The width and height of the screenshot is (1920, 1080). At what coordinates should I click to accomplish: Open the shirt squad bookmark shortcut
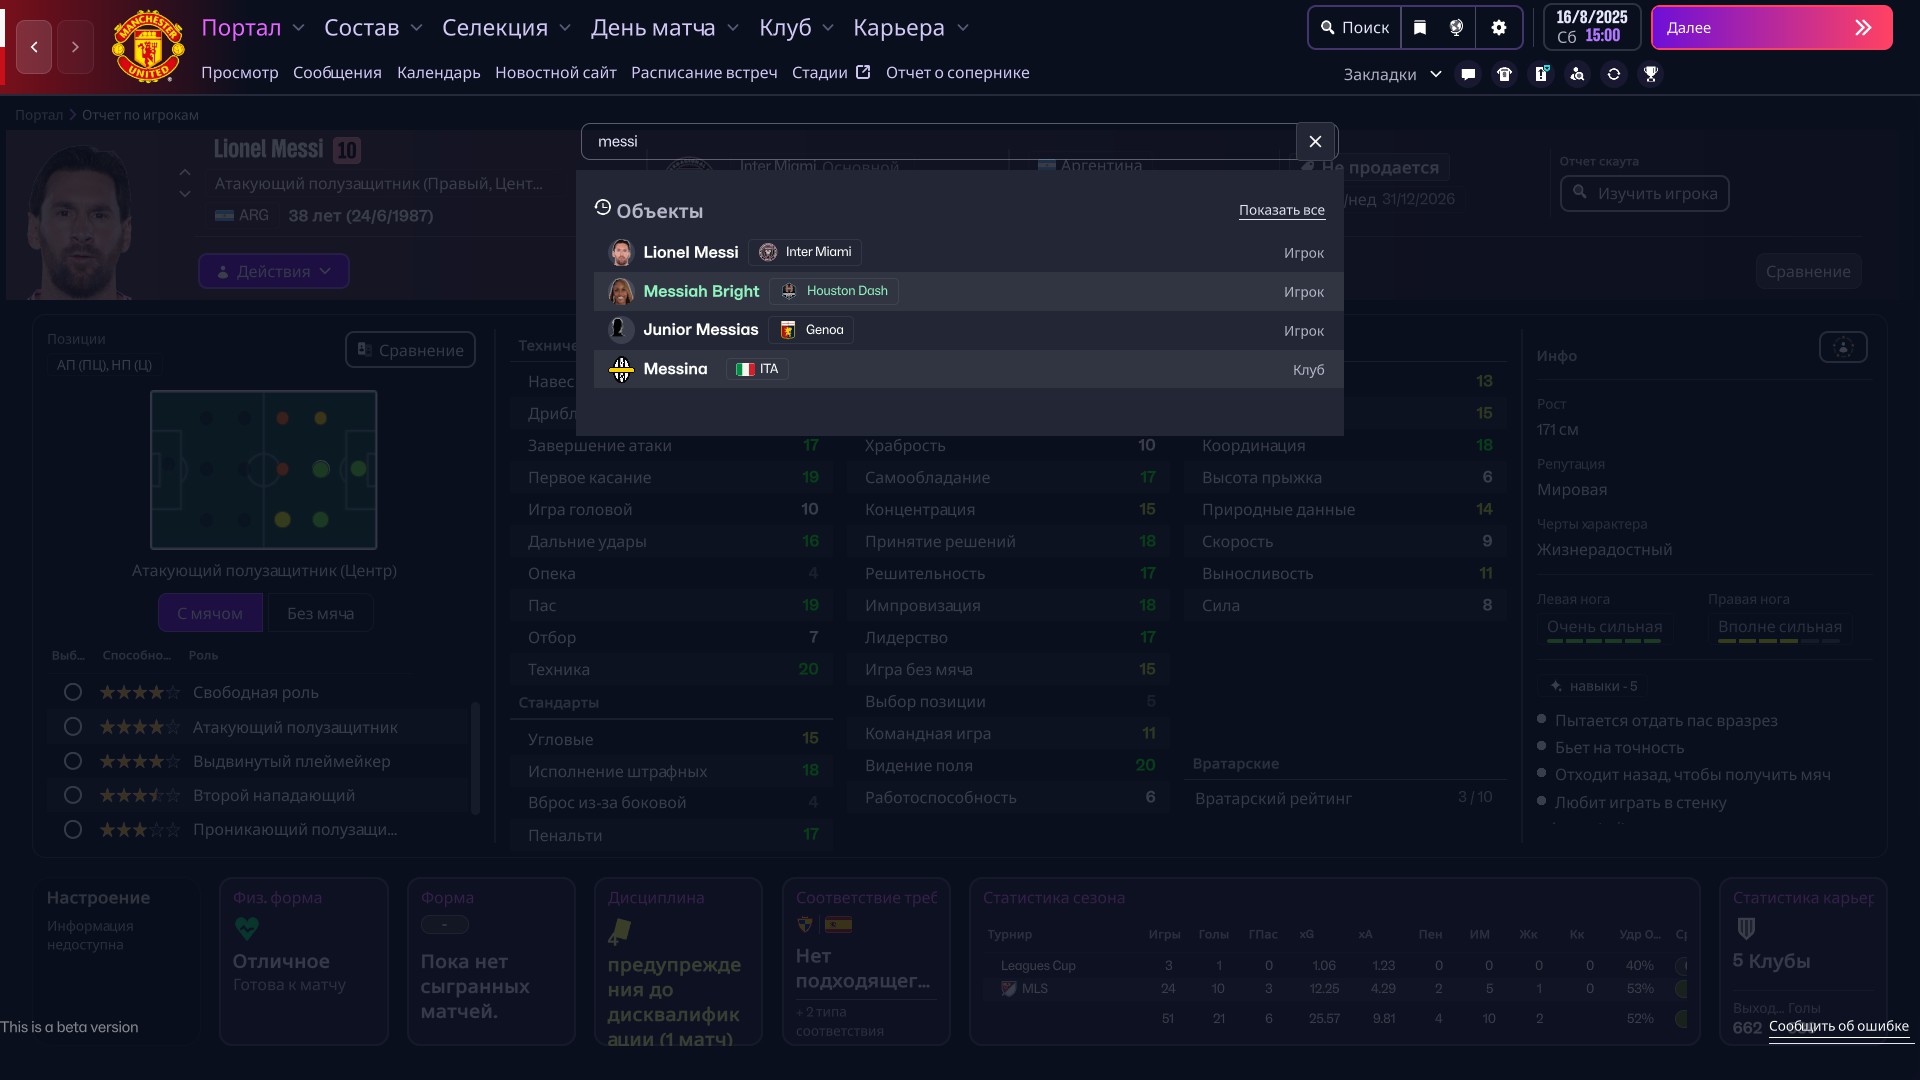[x=1504, y=74]
